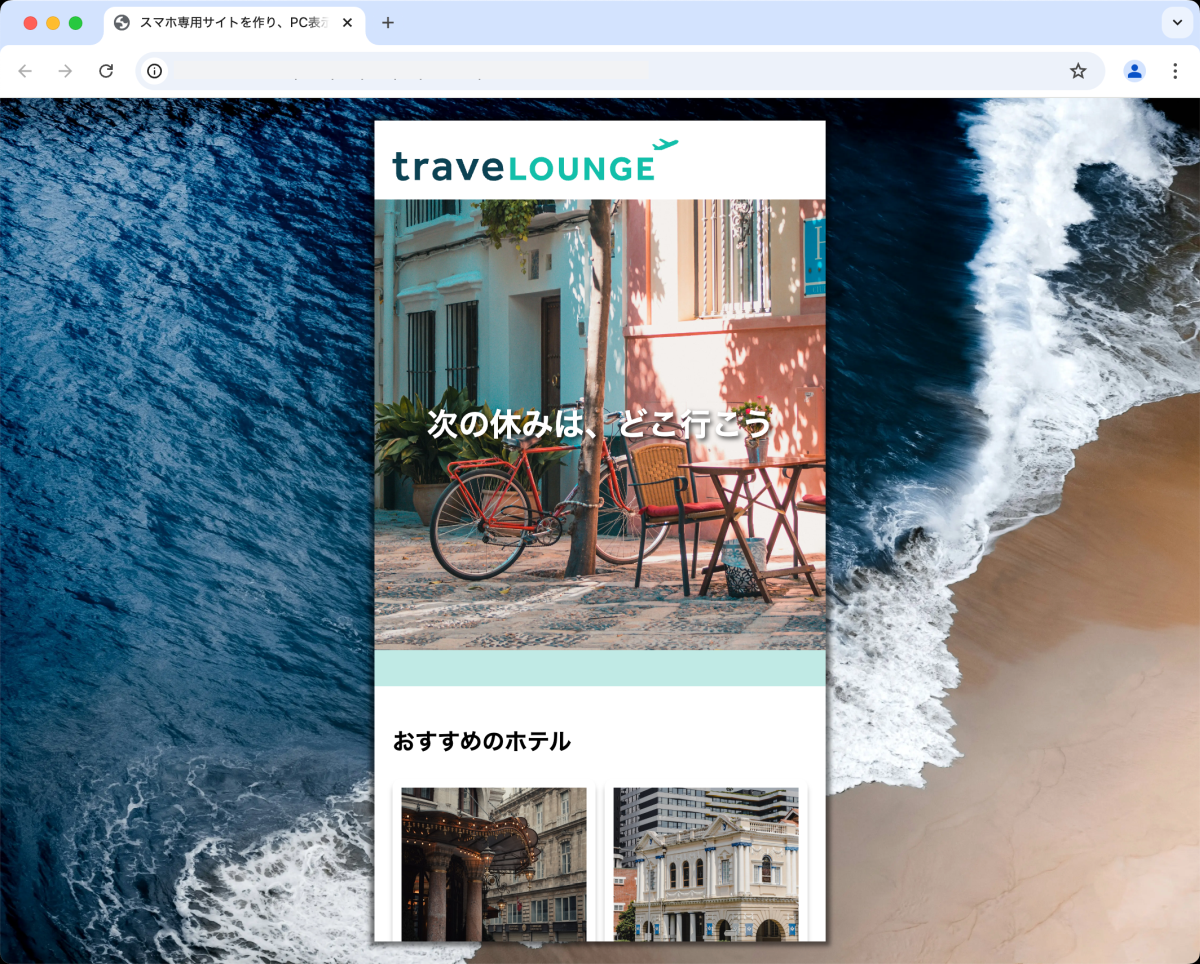Click the おすすめのホテル heading
The height and width of the screenshot is (964, 1200).
tap(481, 741)
